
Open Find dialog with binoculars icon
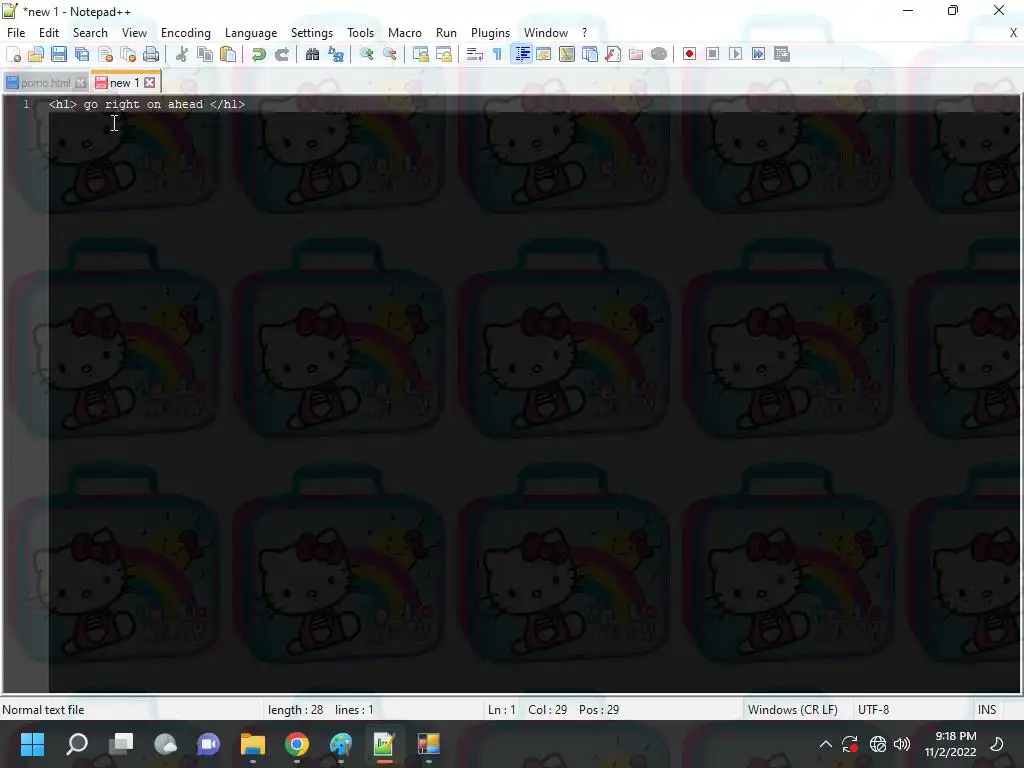312,54
